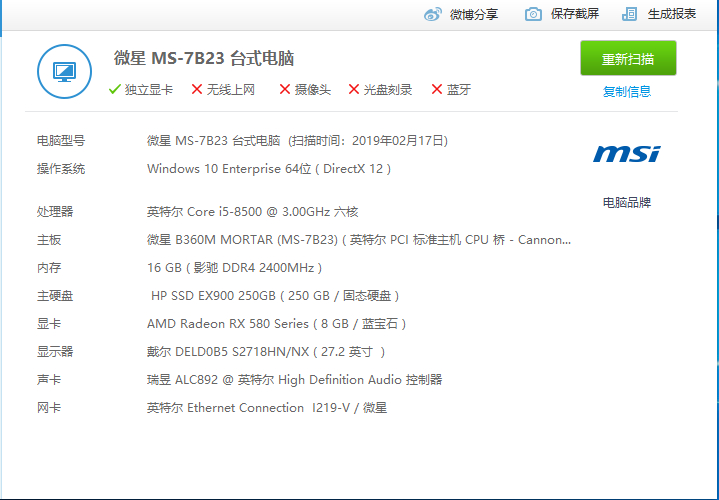Viewport: 719px width, 500px height.
Task: Click the scan time 2019年02月17日 value
Action: point(398,140)
